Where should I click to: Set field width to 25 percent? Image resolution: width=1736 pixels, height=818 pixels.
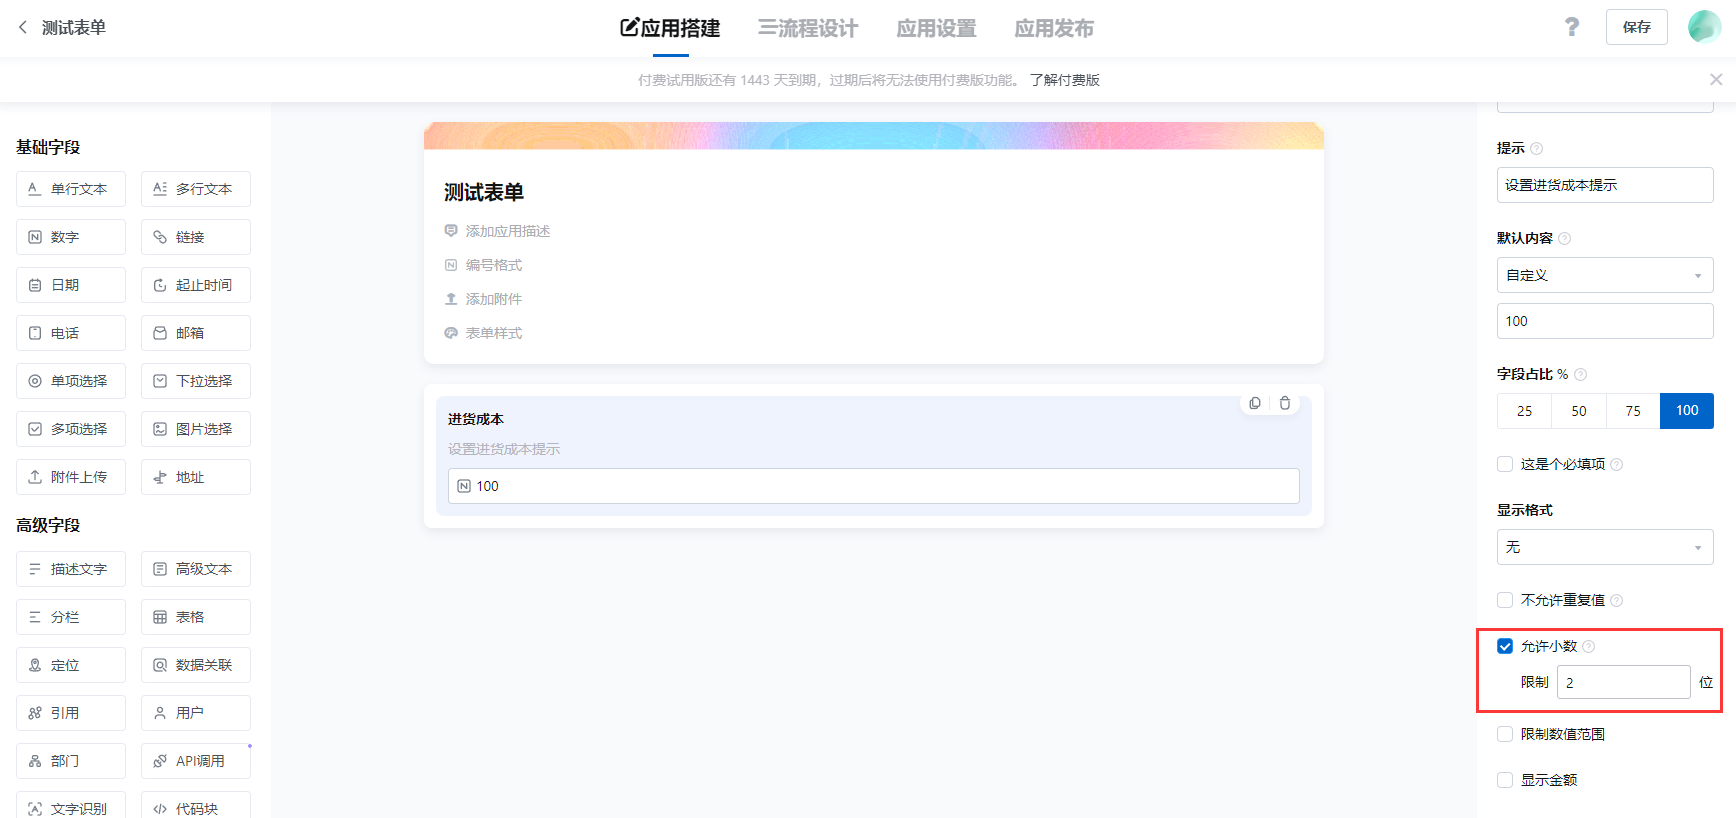click(1524, 411)
